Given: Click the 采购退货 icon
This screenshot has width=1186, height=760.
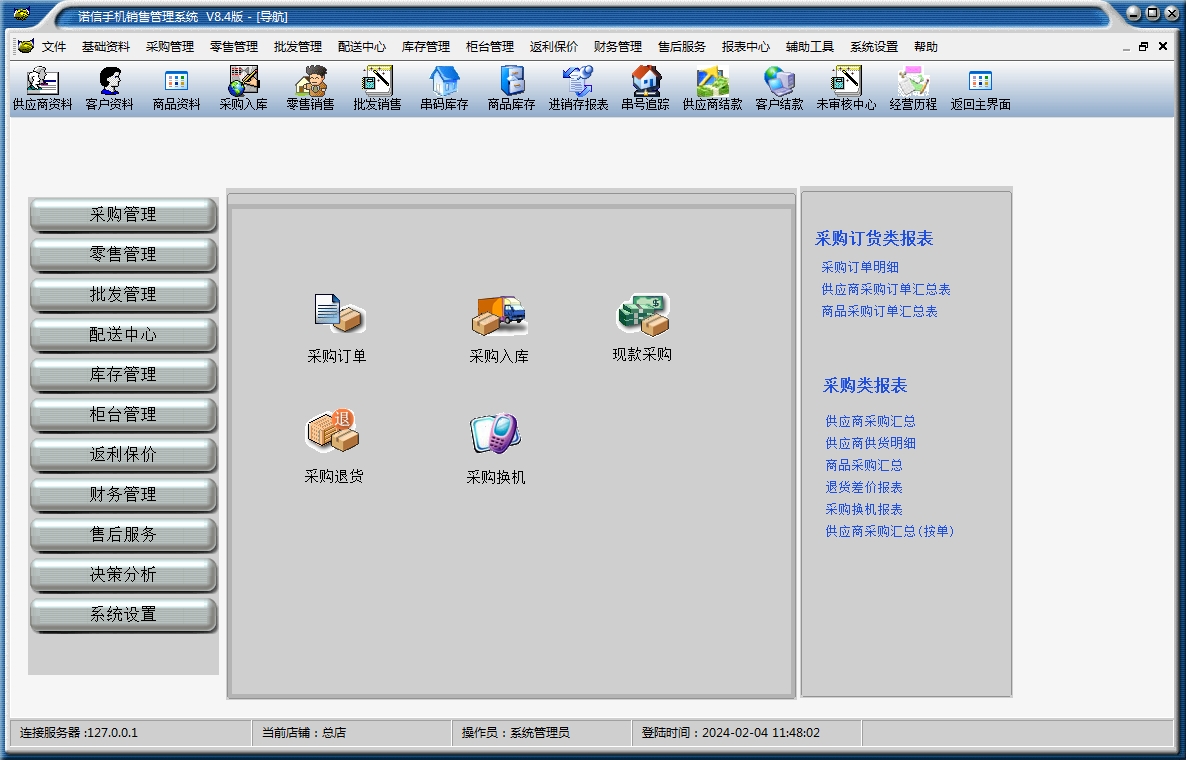Looking at the screenshot, I should tap(334, 446).
